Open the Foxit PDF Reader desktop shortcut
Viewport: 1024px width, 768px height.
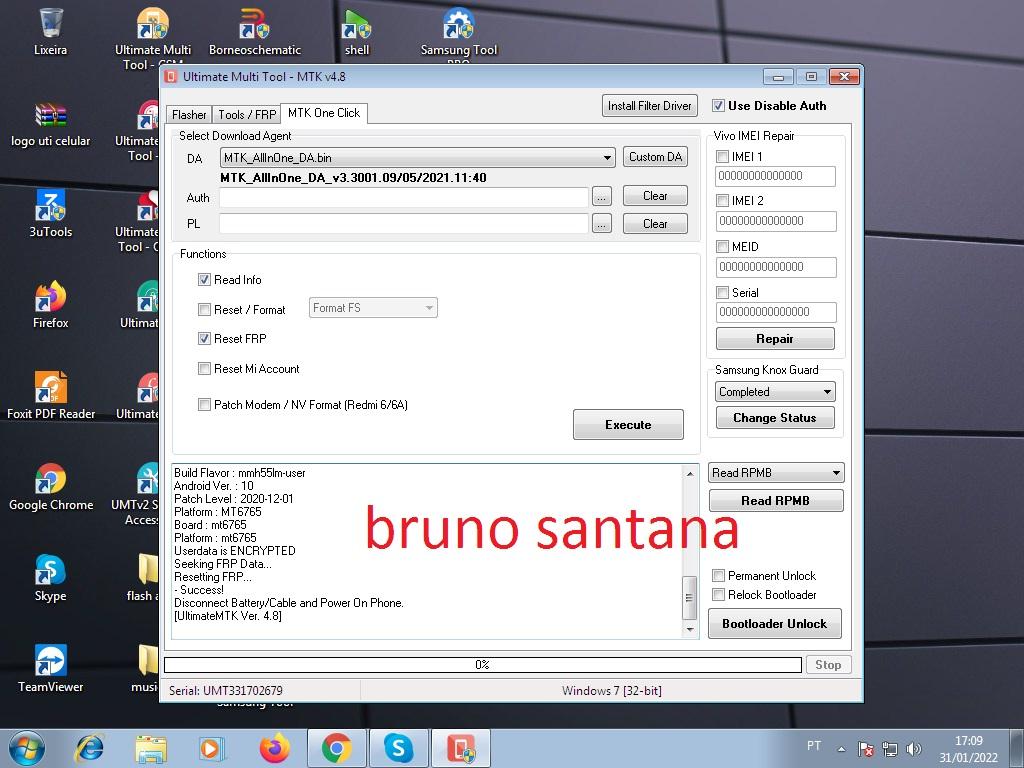click(50, 395)
